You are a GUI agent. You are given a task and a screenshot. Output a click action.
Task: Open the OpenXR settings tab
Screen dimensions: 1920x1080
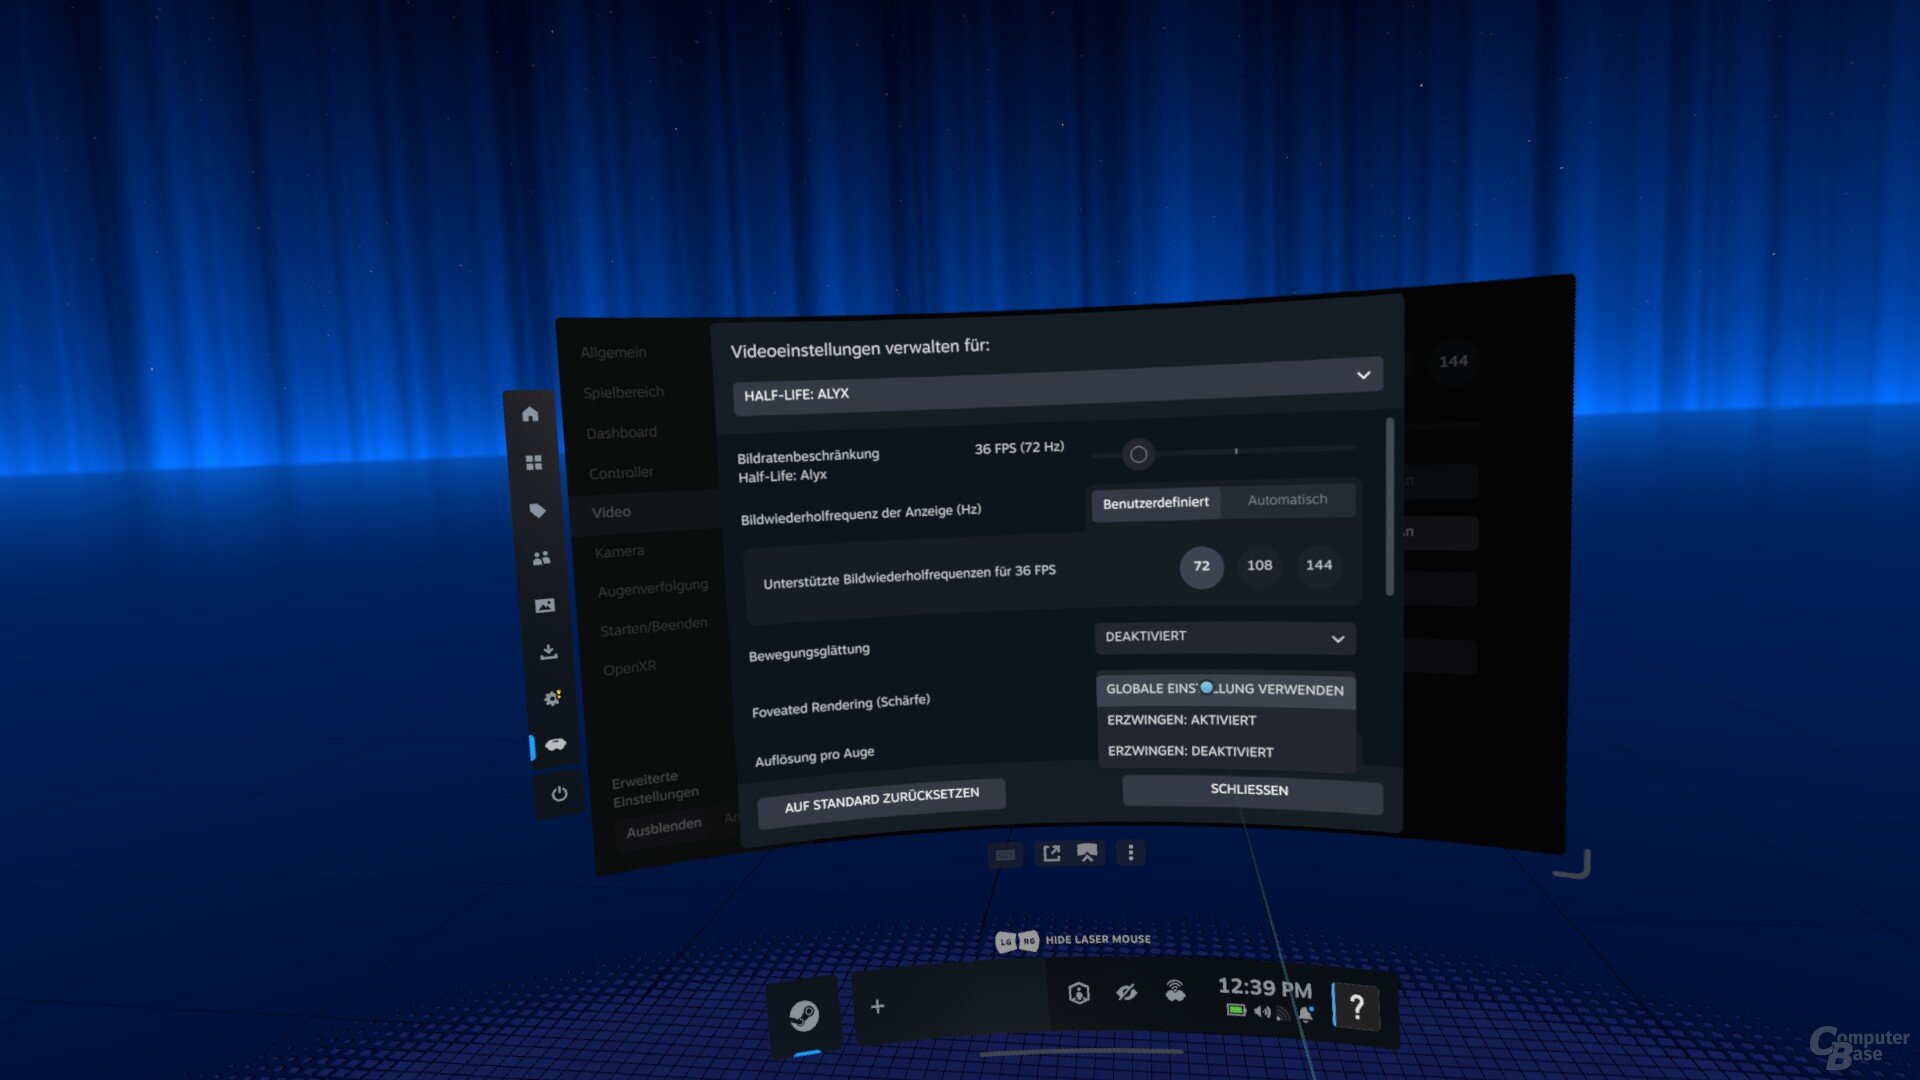(629, 667)
